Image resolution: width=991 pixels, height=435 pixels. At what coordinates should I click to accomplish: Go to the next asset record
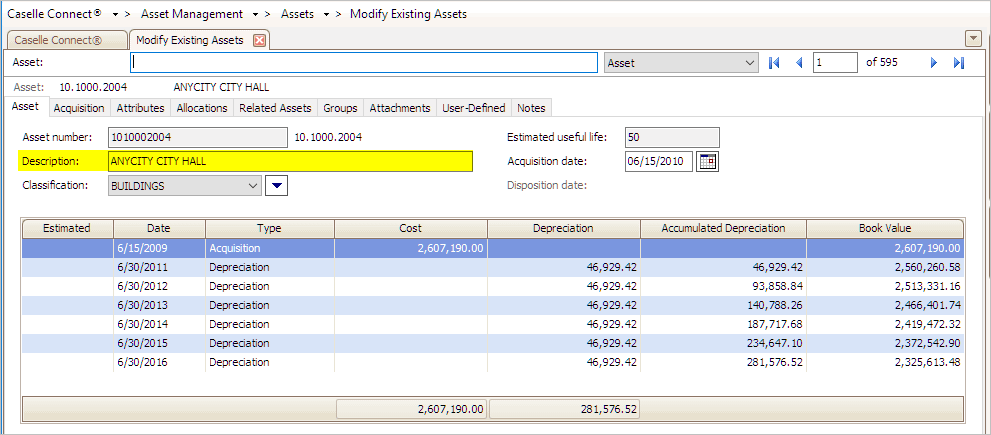(x=934, y=63)
